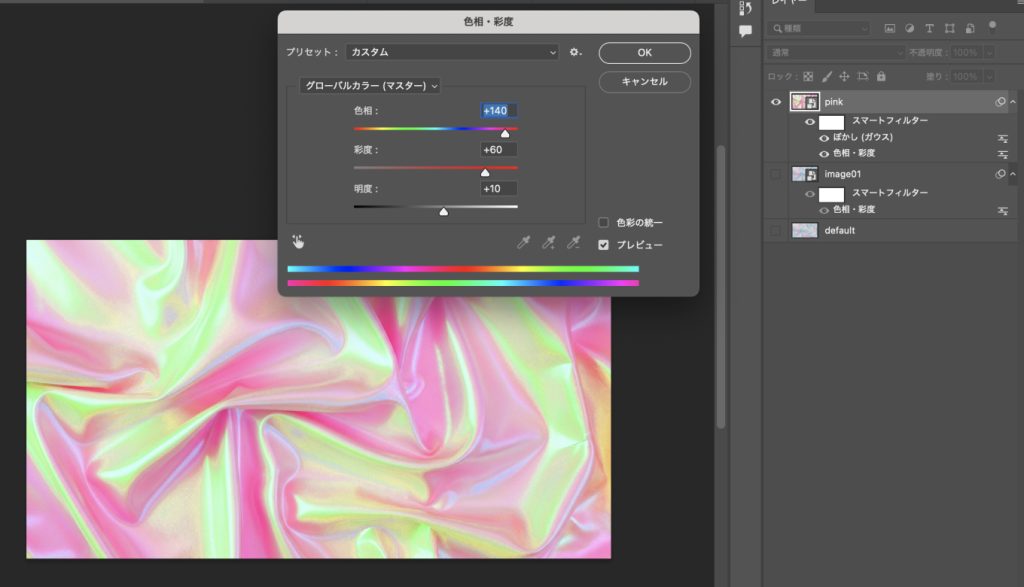The image size is (1024, 587).
Task: Open the preset options gear menu
Action: click(575, 52)
